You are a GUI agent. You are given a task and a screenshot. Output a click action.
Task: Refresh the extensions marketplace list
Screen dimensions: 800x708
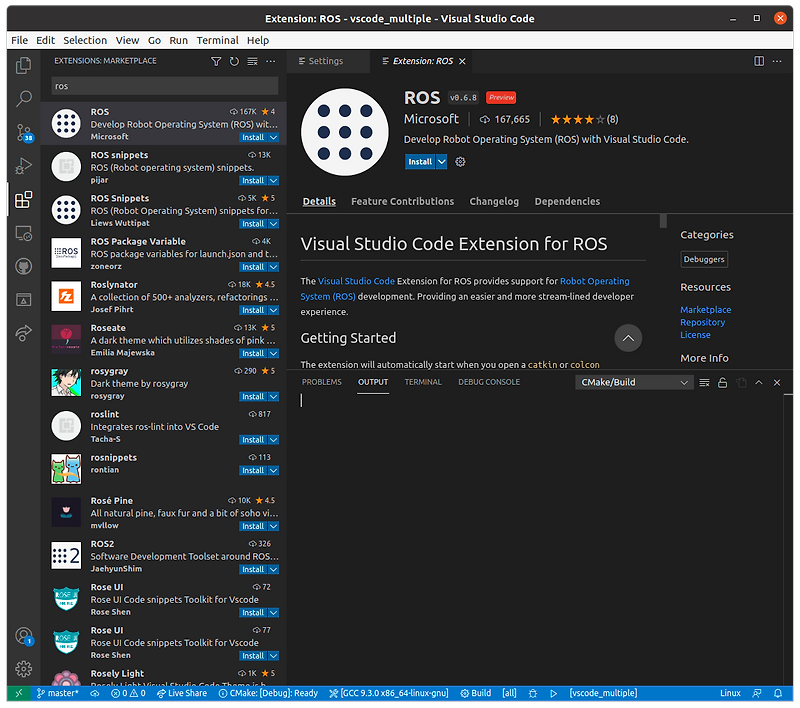click(233, 61)
